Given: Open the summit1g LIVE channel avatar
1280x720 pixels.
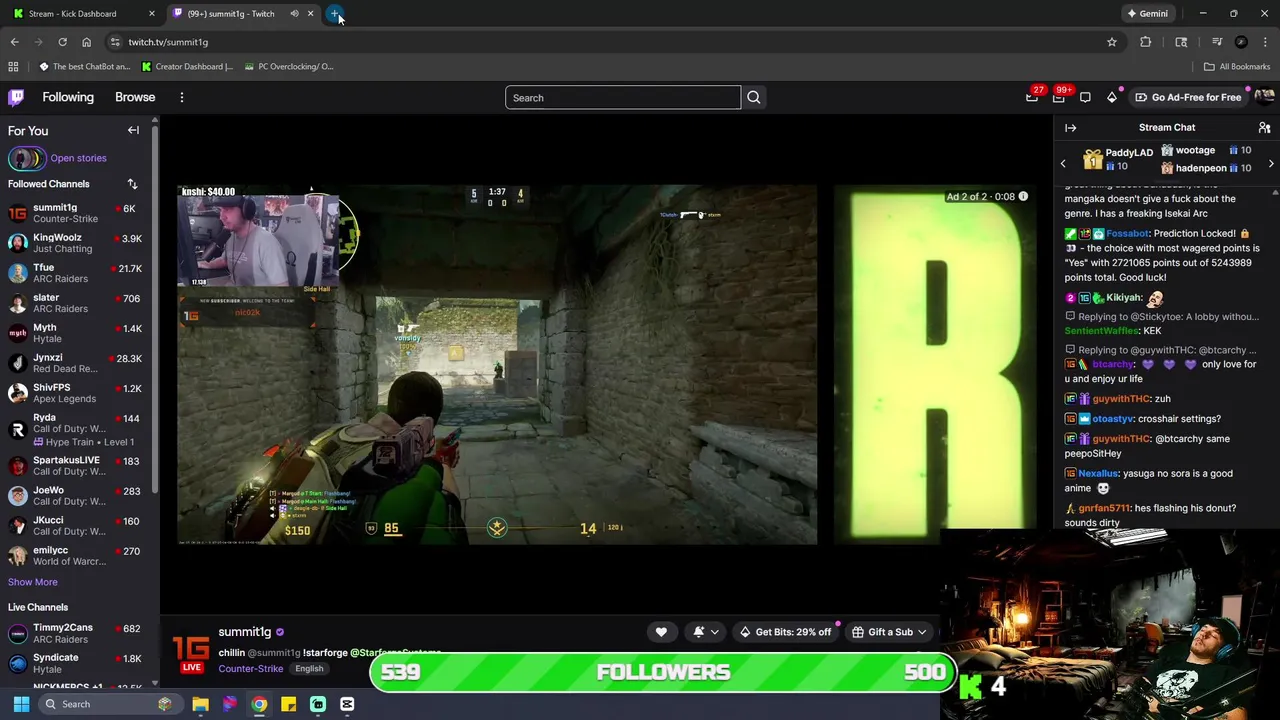Looking at the screenshot, I should click(191, 654).
